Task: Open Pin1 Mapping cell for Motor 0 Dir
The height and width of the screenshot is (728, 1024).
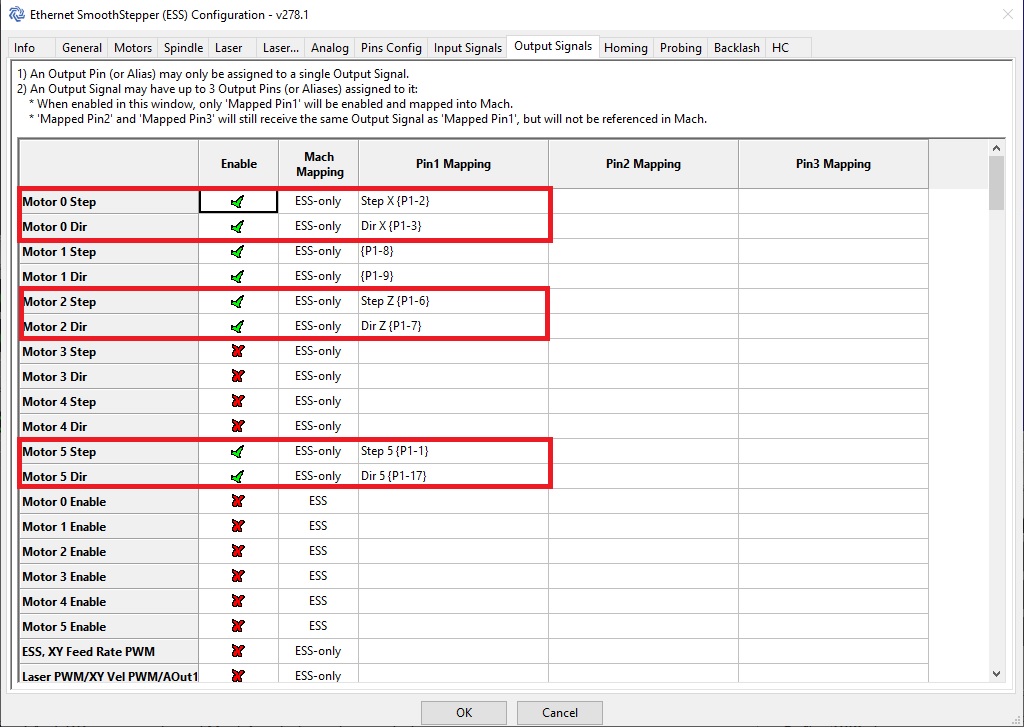Action: point(452,227)
